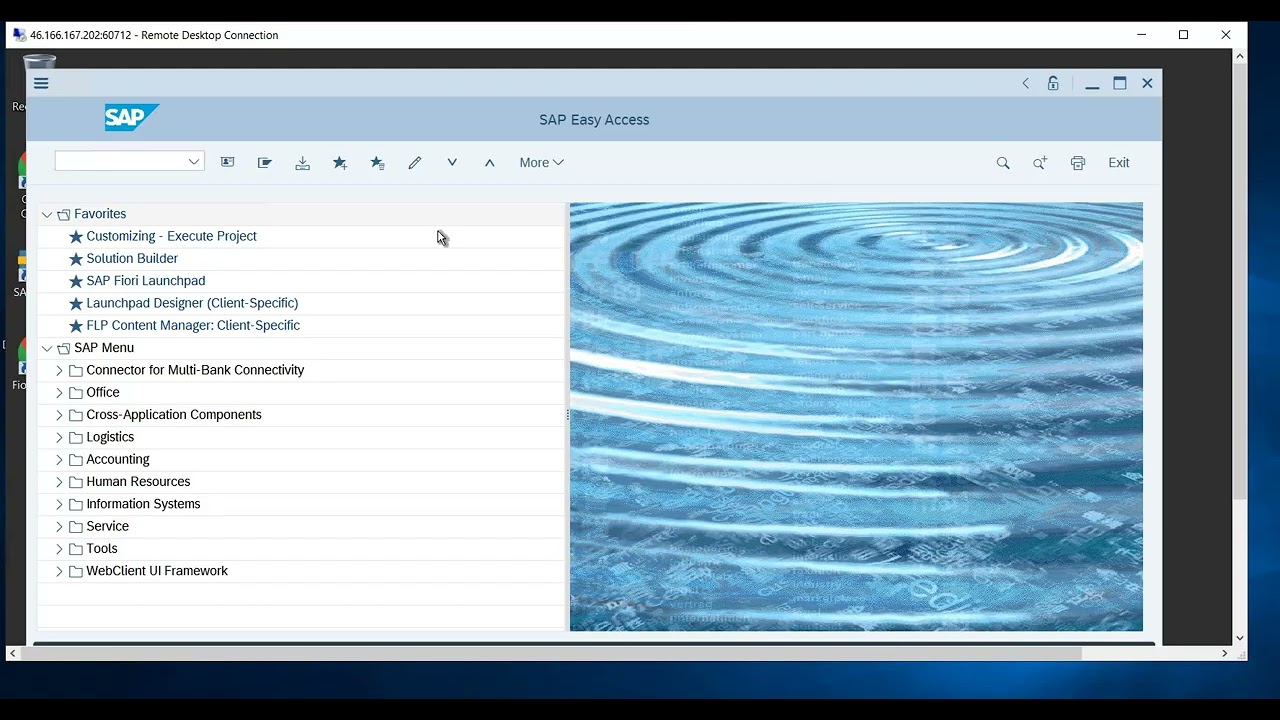Collapse the Favorites node
Screen dimensions: 1280x720
pos(47,214)
